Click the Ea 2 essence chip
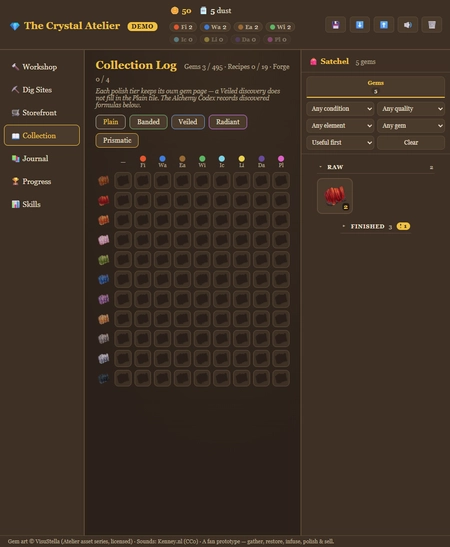 pyautogui.click(x=248, y=27)
